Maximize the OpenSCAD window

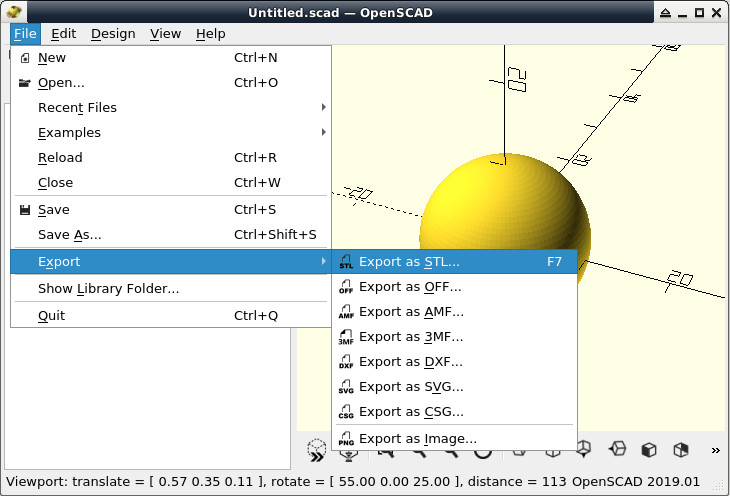(x=699, y=13)
